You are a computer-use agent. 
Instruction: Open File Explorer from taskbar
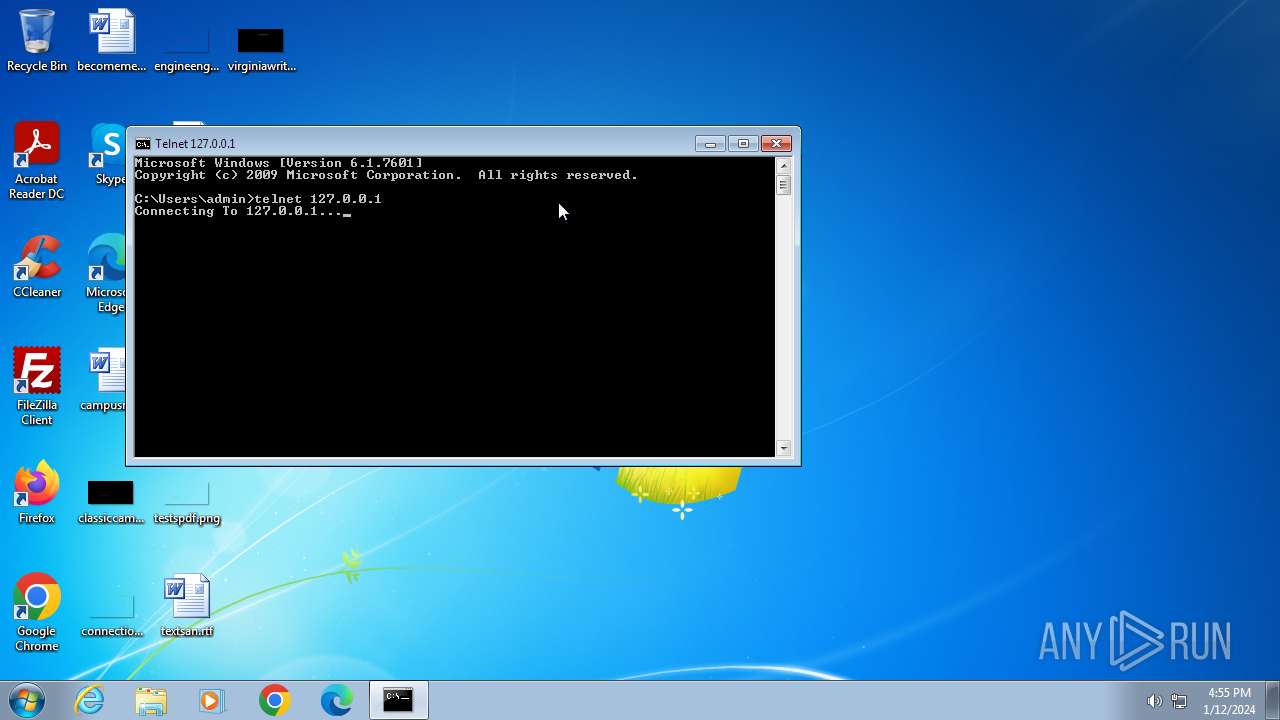pyautogui.click(x=151, y=700)
